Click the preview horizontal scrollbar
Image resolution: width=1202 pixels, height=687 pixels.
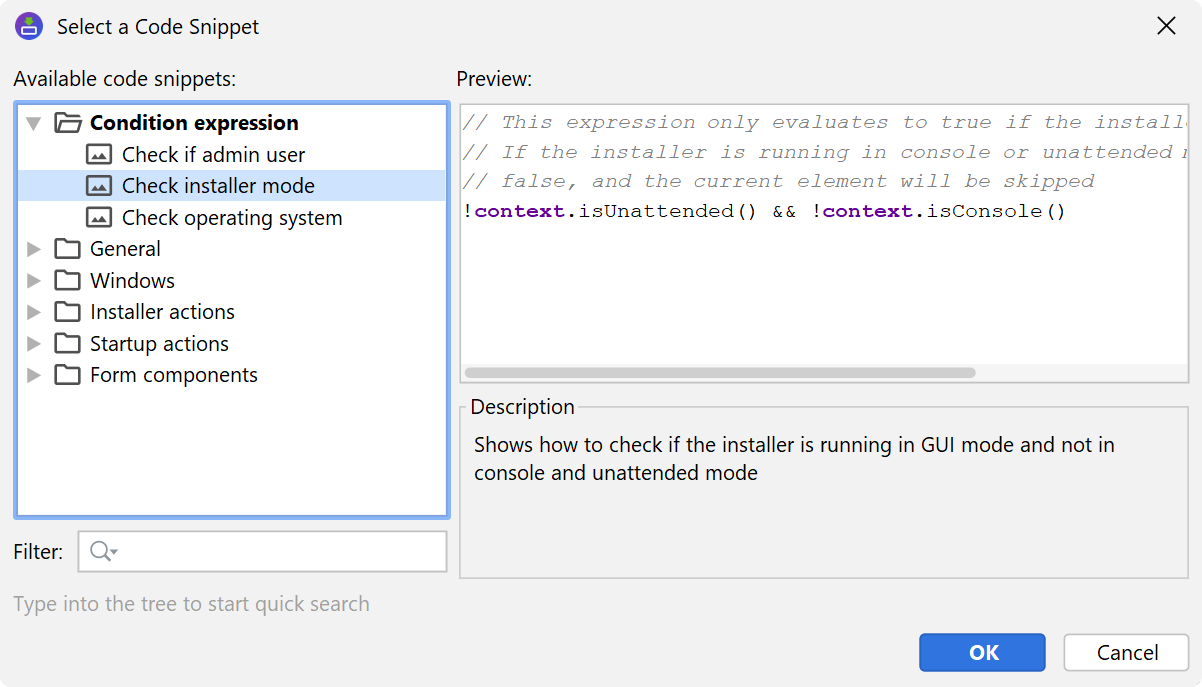(719, 373)
